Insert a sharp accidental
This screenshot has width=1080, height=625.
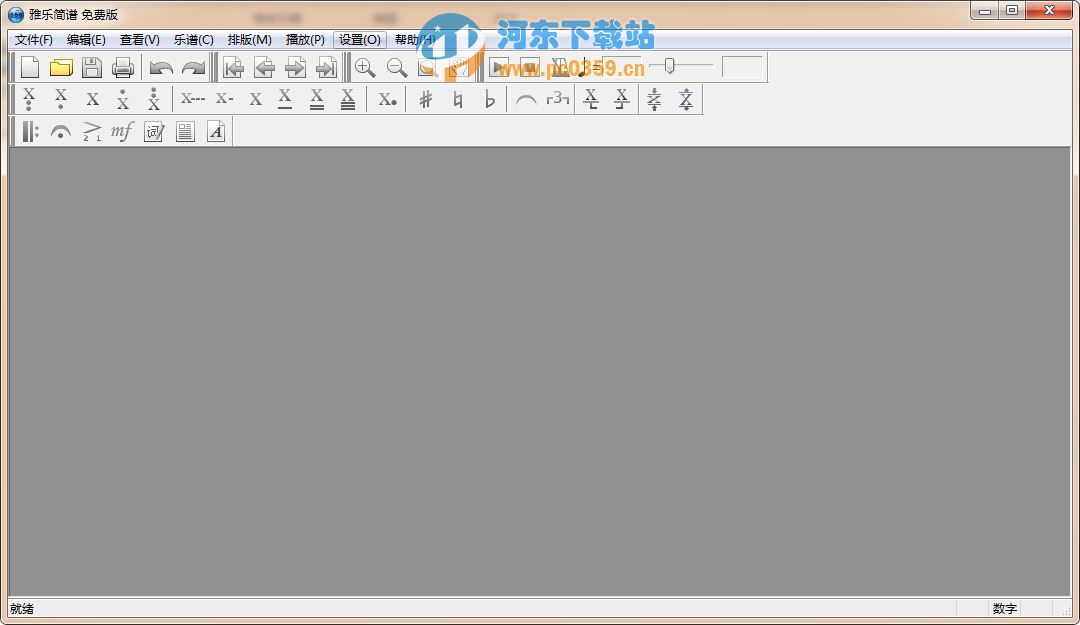coord(424,98)
